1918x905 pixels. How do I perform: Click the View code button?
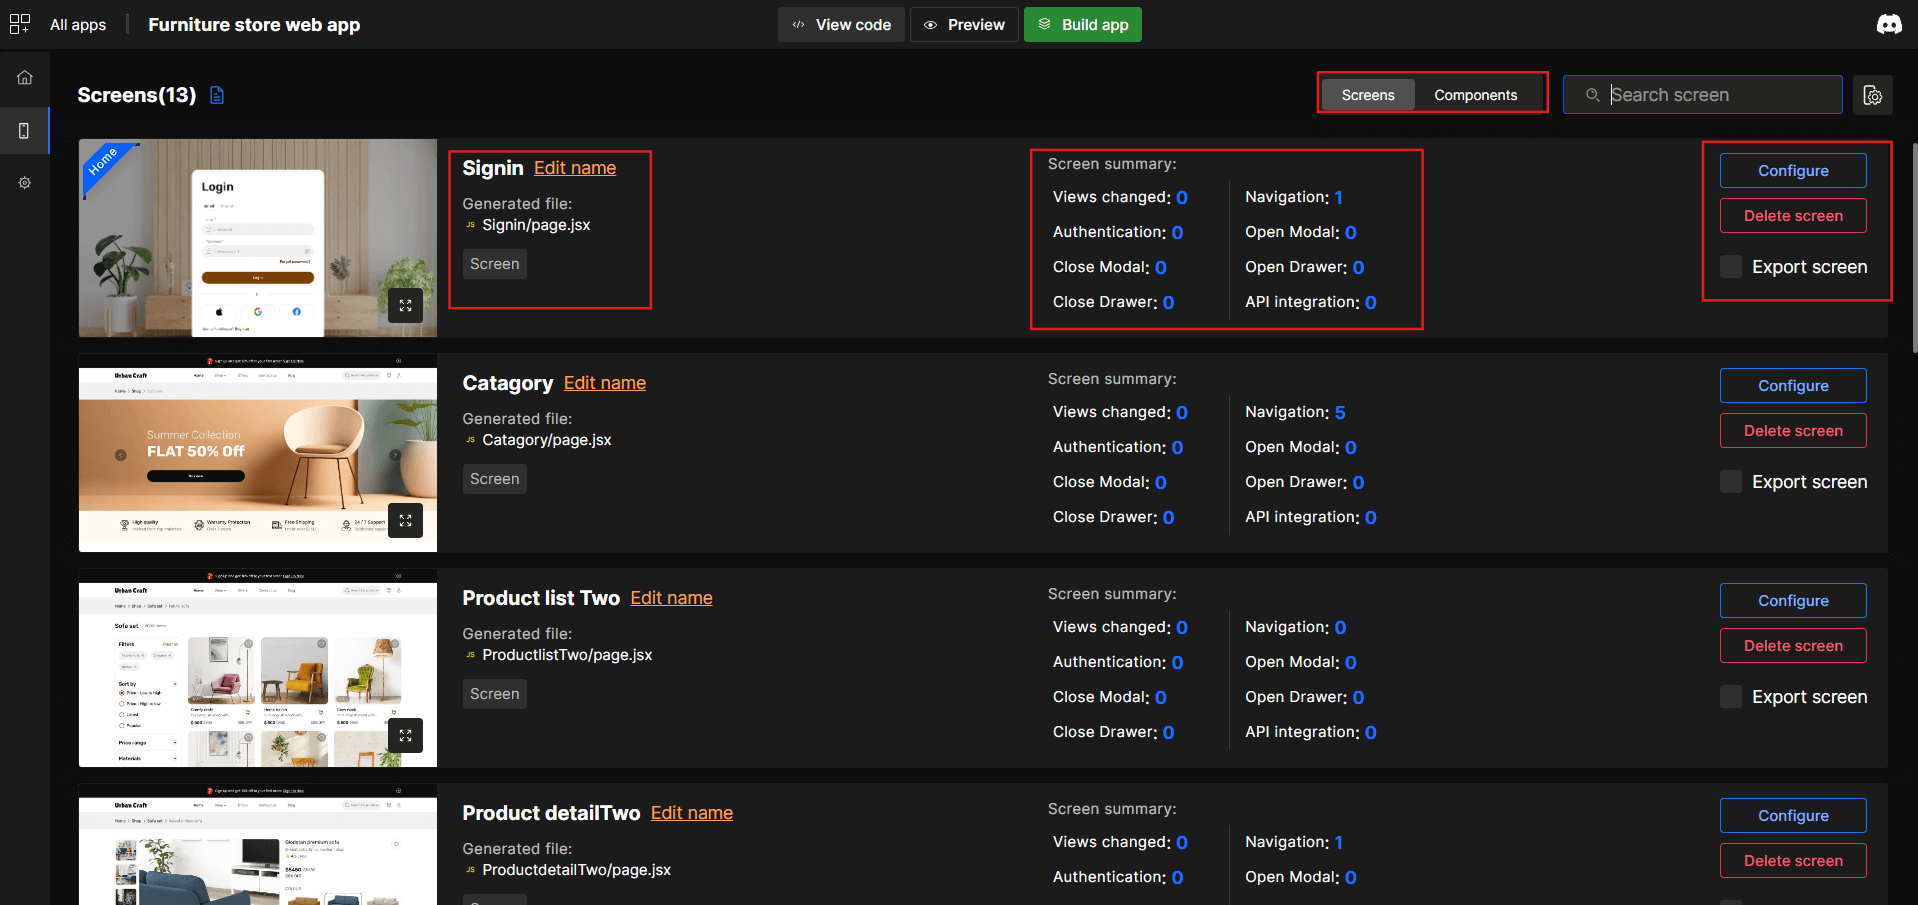tap(841, 25)
